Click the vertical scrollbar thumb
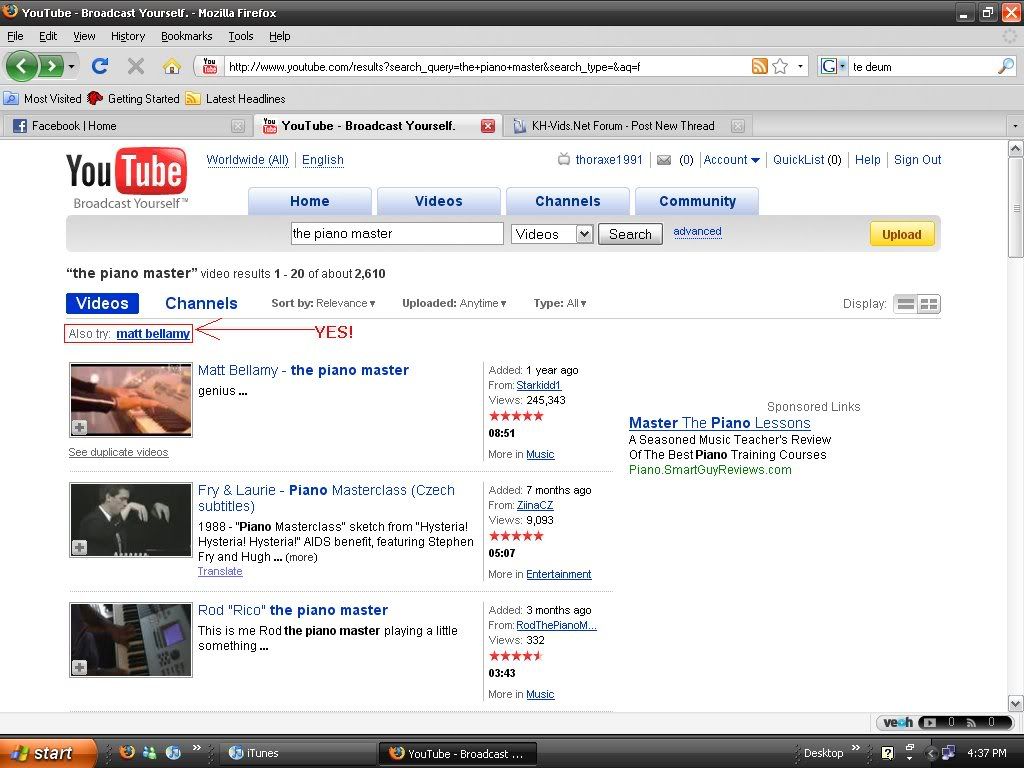 point(1016,208)
